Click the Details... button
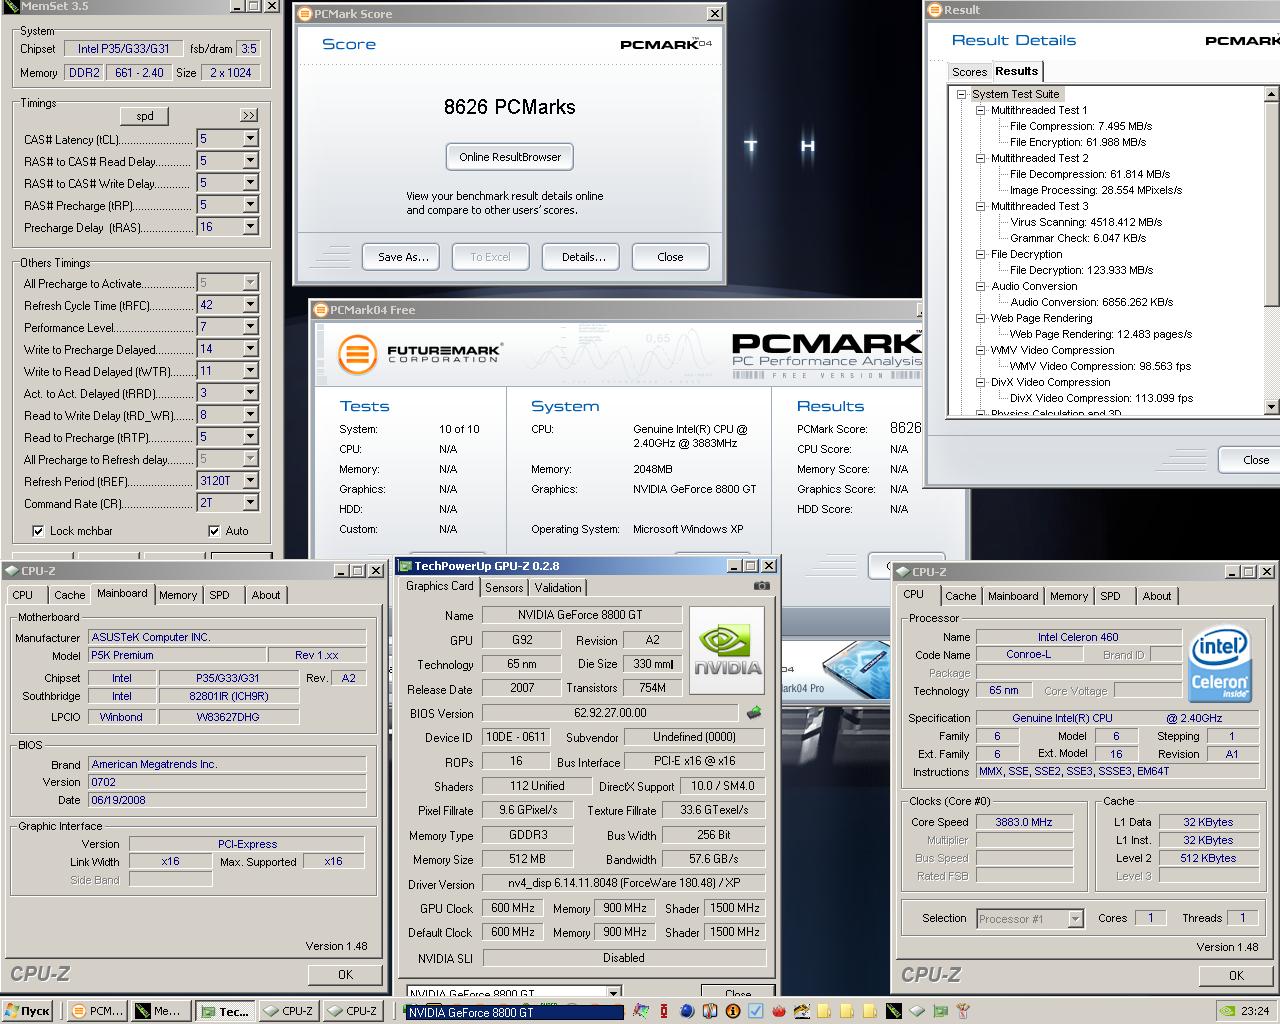This screenshot has height=1024, width=1280. point(583,257)
